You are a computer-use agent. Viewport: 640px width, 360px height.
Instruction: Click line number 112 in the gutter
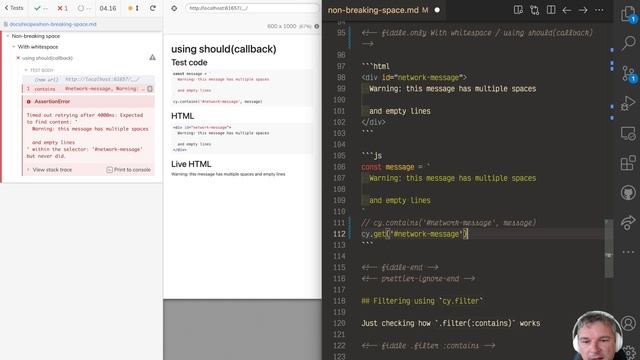pos(339,234)
